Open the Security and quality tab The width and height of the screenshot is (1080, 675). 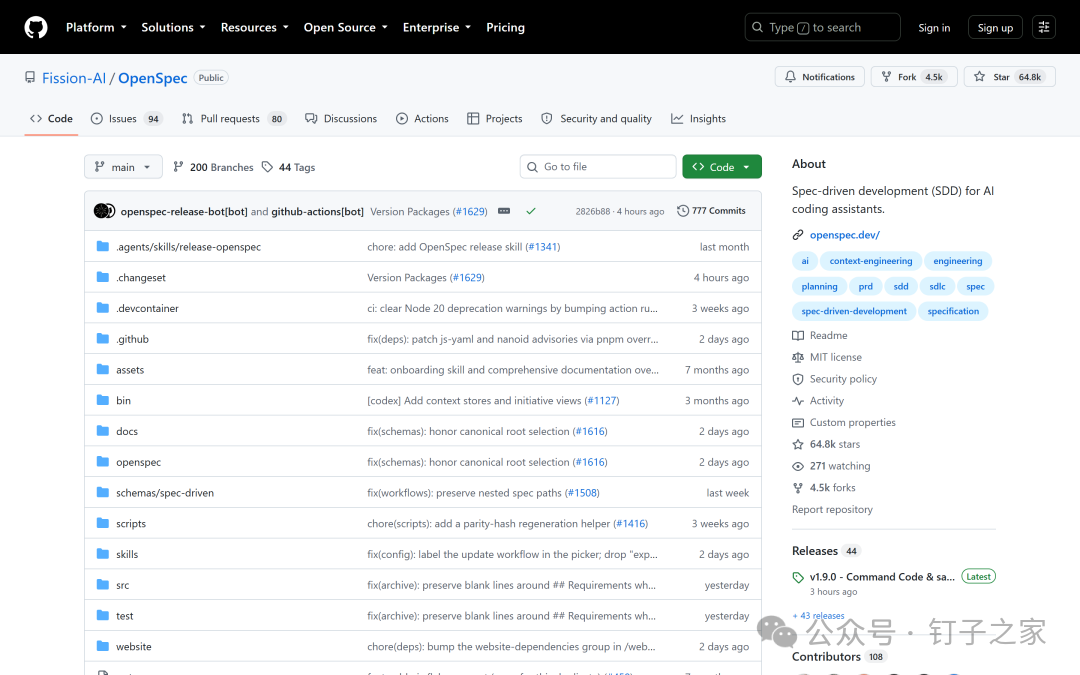[x=596, y=118]
